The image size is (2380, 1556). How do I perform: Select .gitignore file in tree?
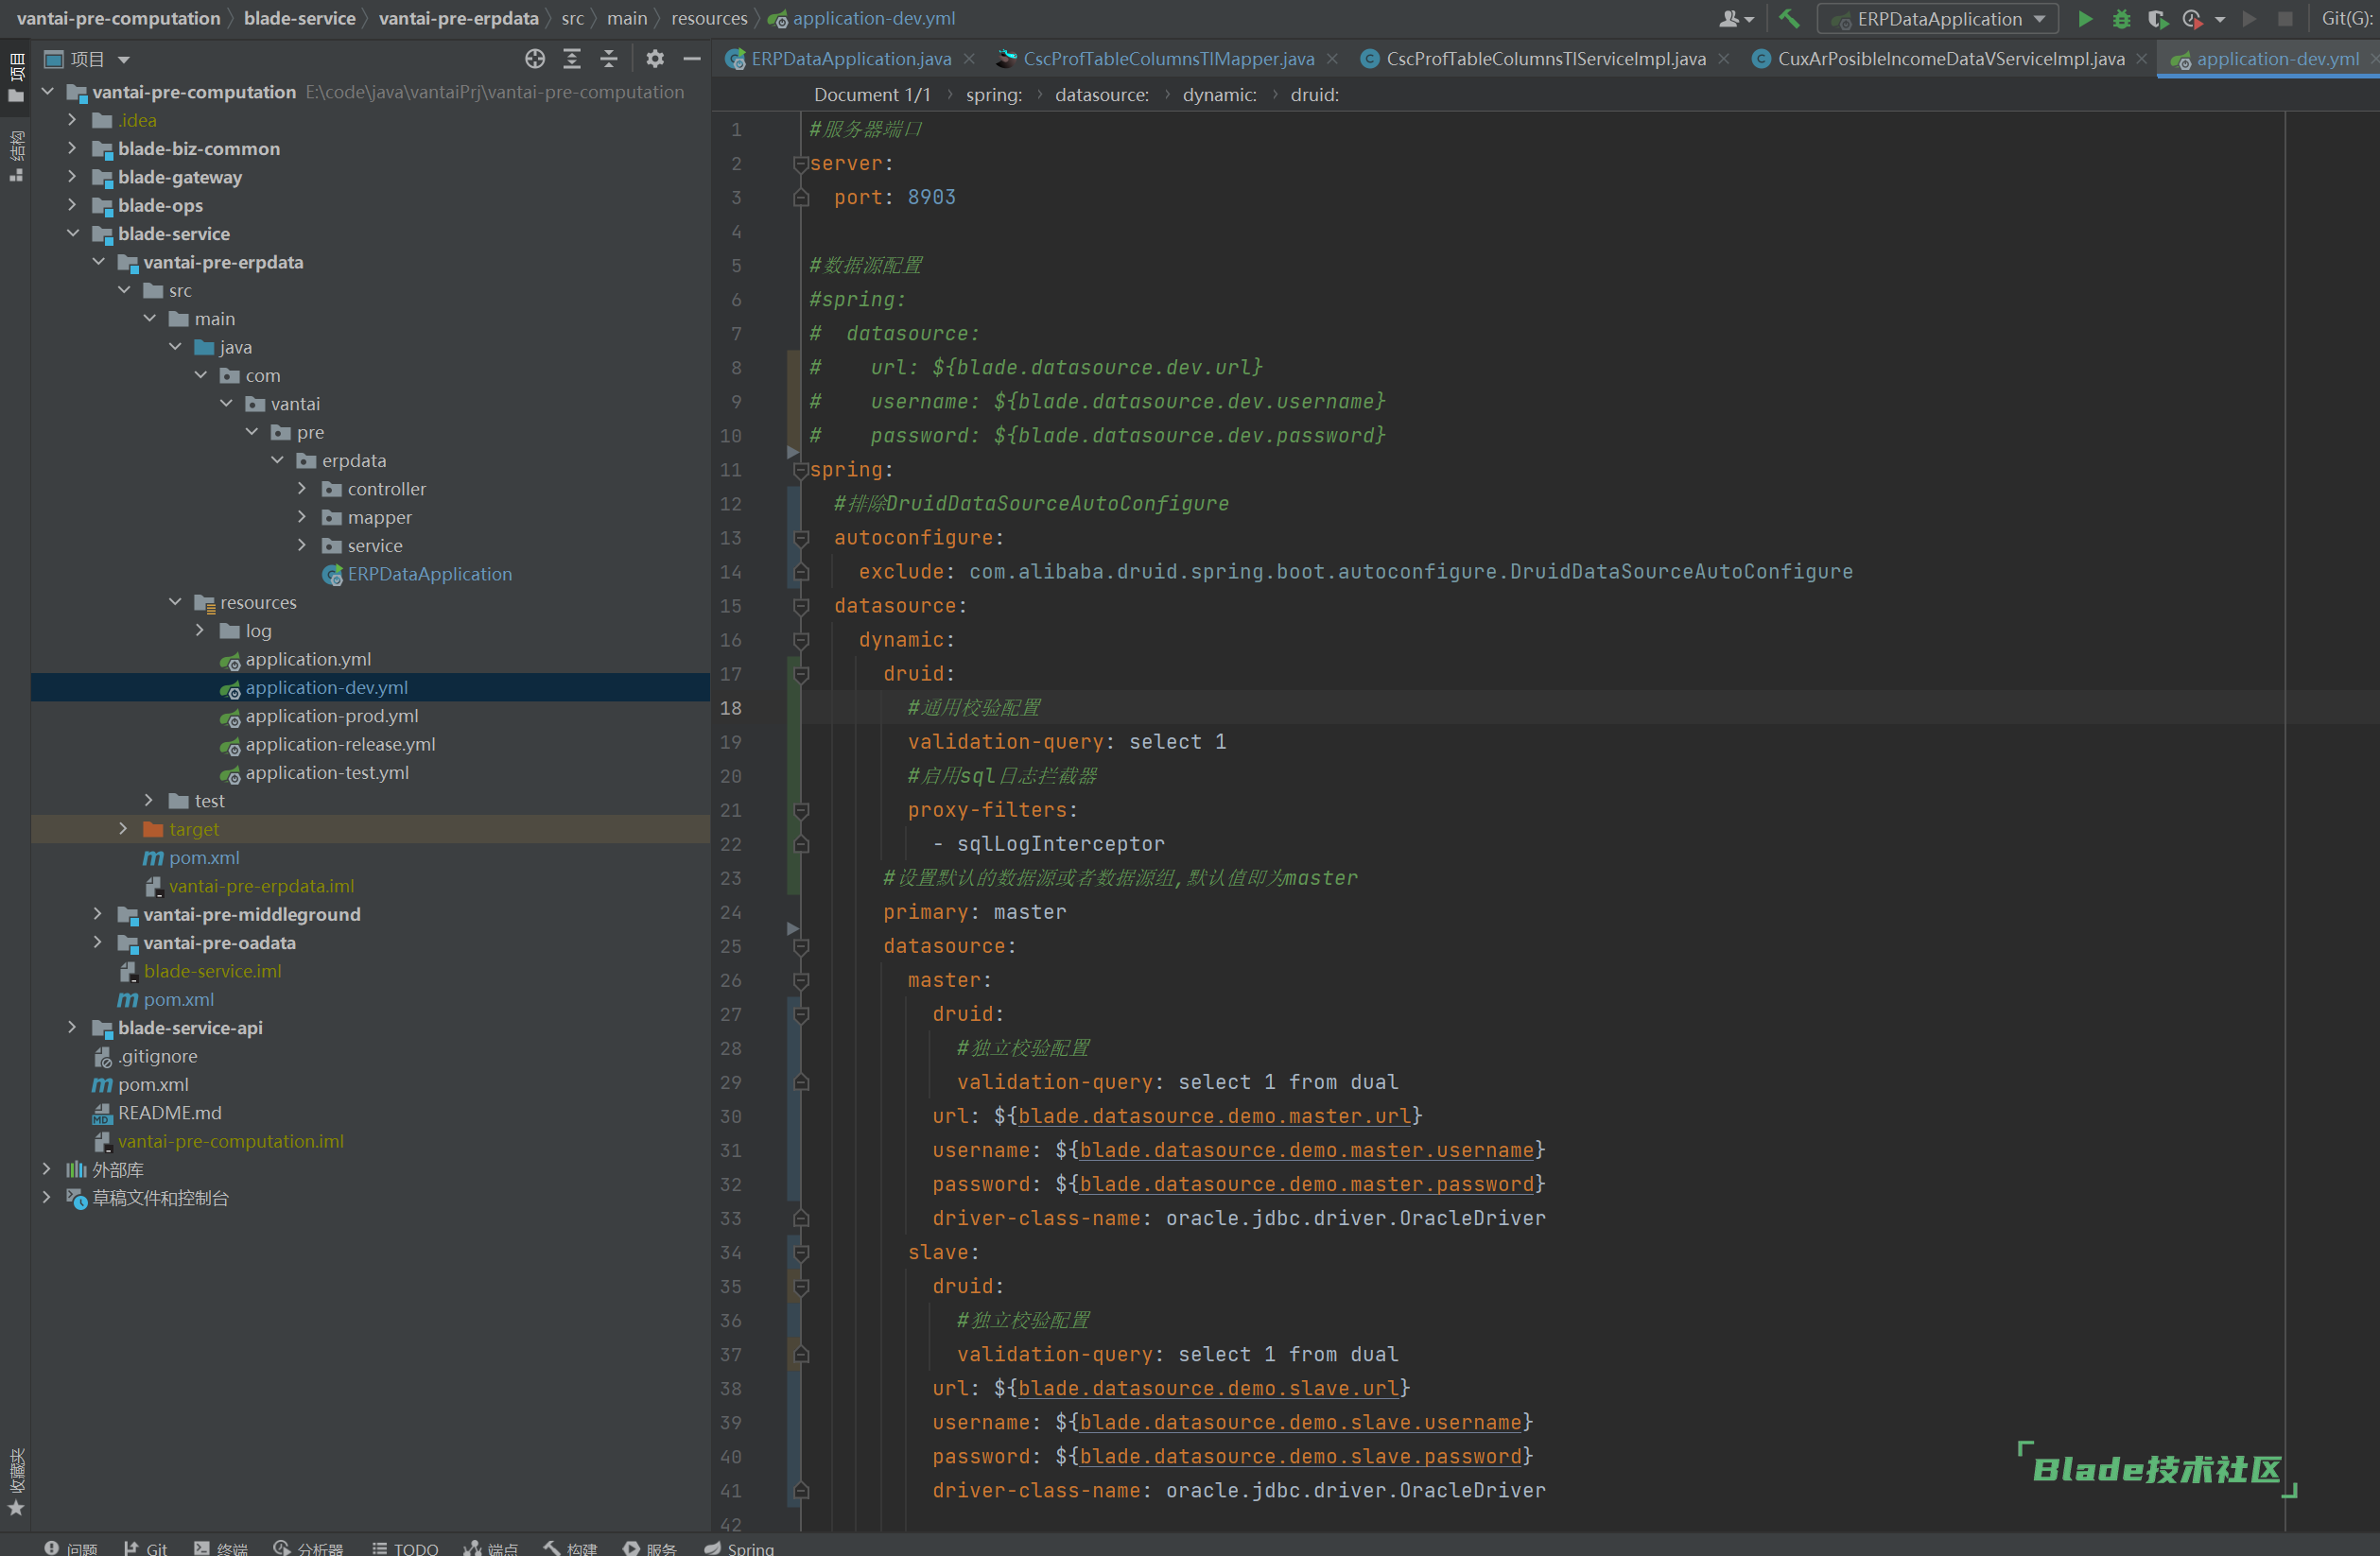[157, 1056]
